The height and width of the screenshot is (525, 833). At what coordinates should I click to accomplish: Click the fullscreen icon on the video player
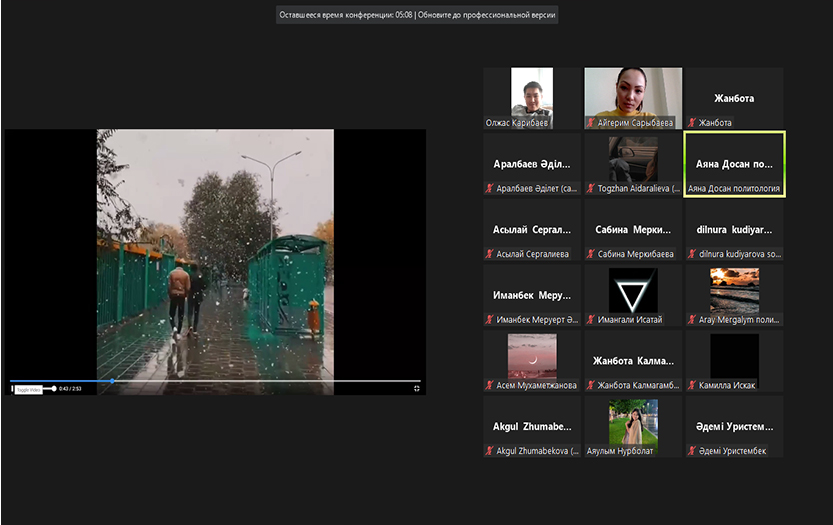(417, 388)
